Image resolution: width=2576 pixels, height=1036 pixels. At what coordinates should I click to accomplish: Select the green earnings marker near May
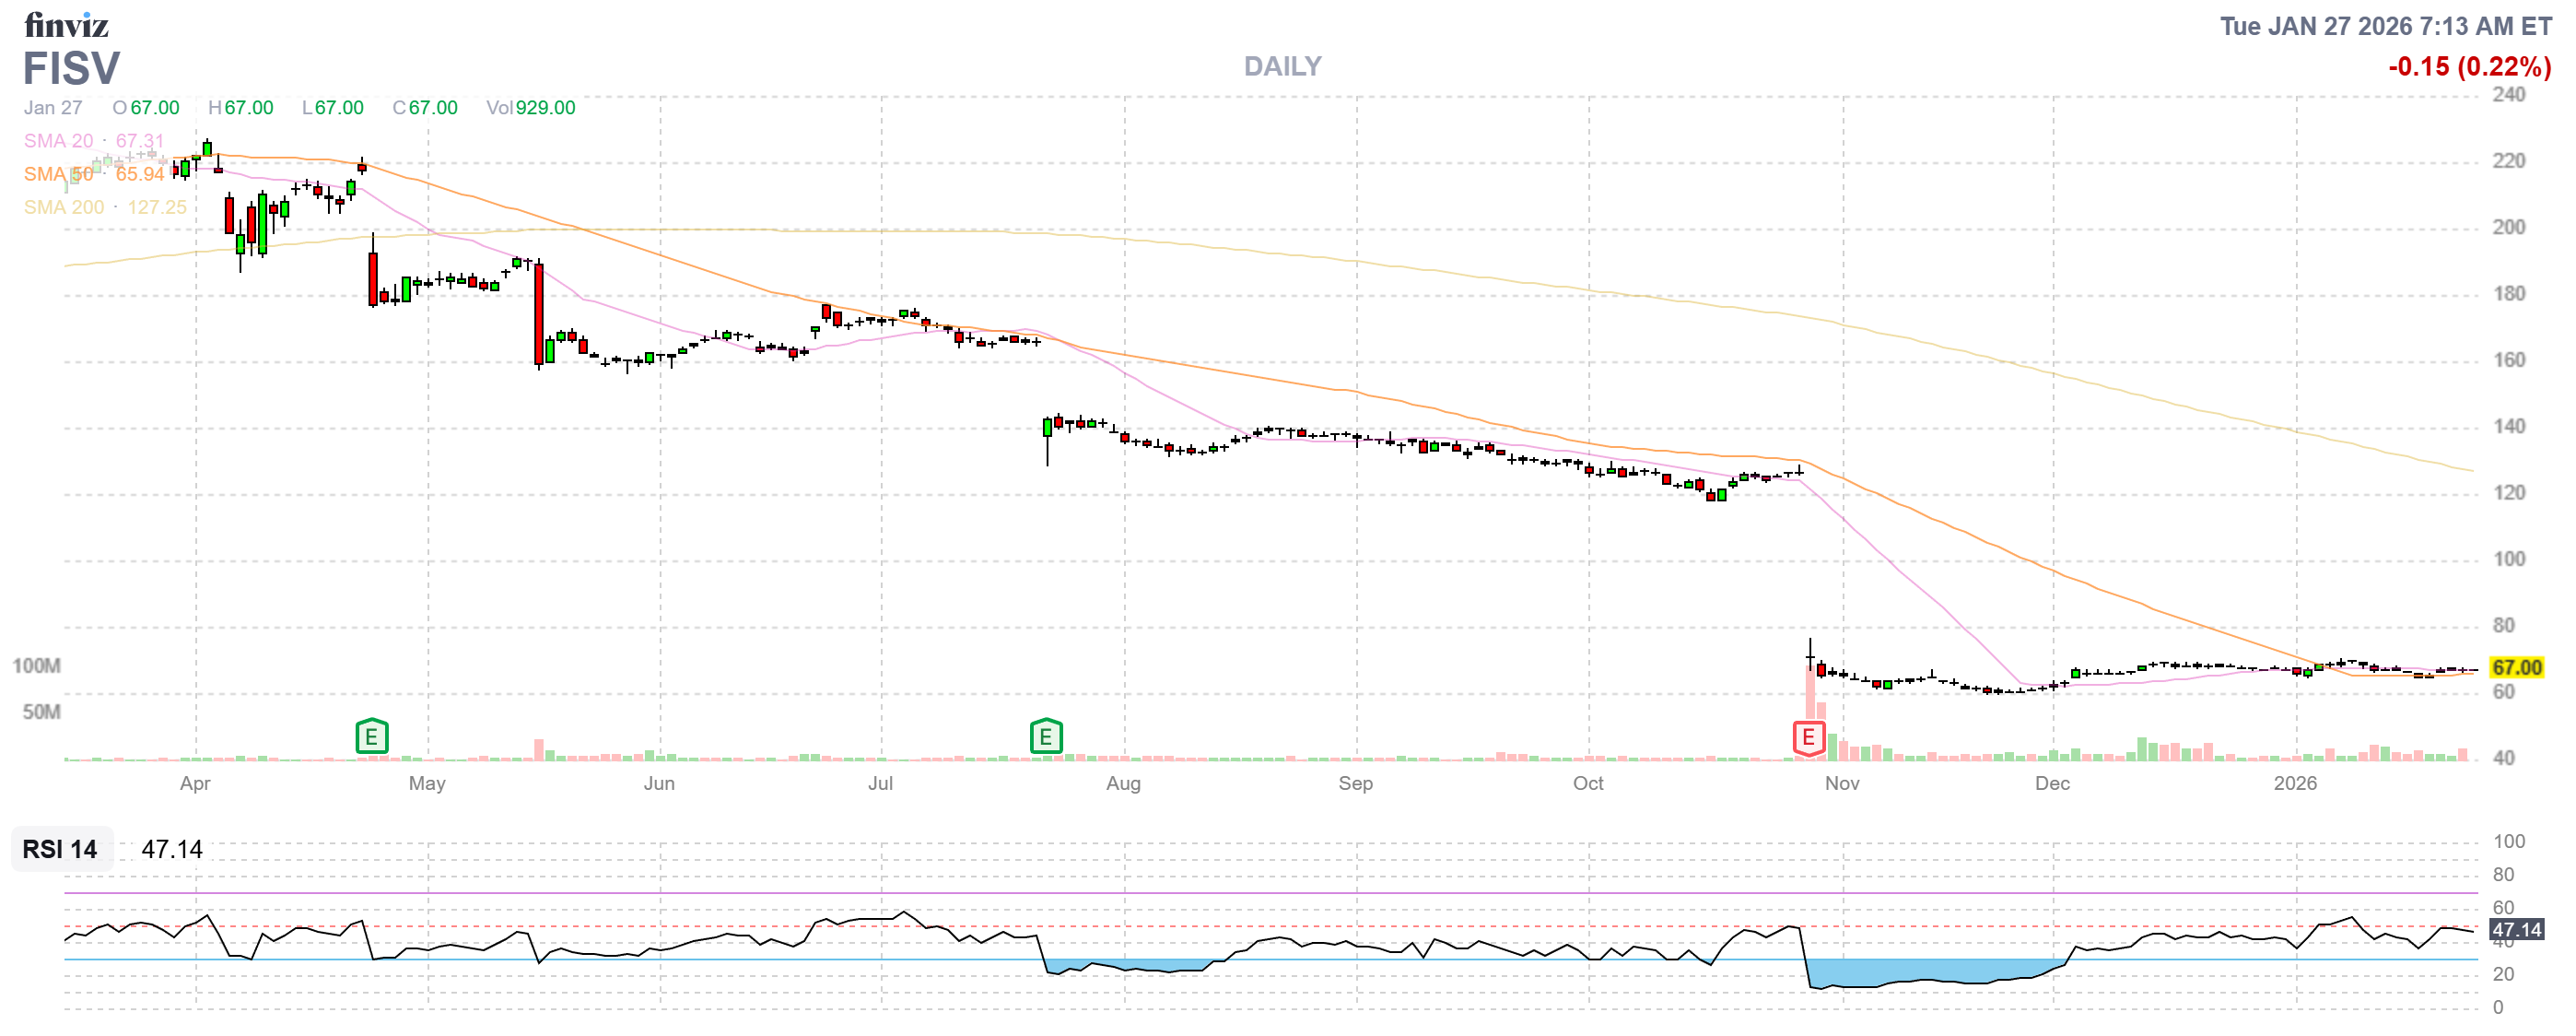[x=371, y=738]
